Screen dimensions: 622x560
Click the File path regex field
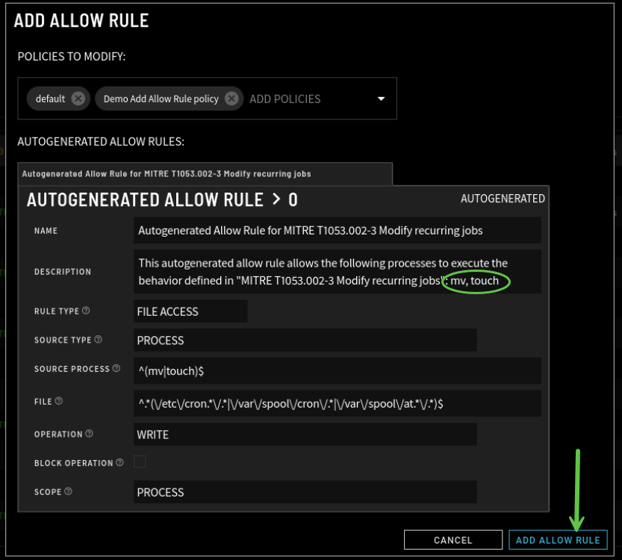tap(337, 404)
